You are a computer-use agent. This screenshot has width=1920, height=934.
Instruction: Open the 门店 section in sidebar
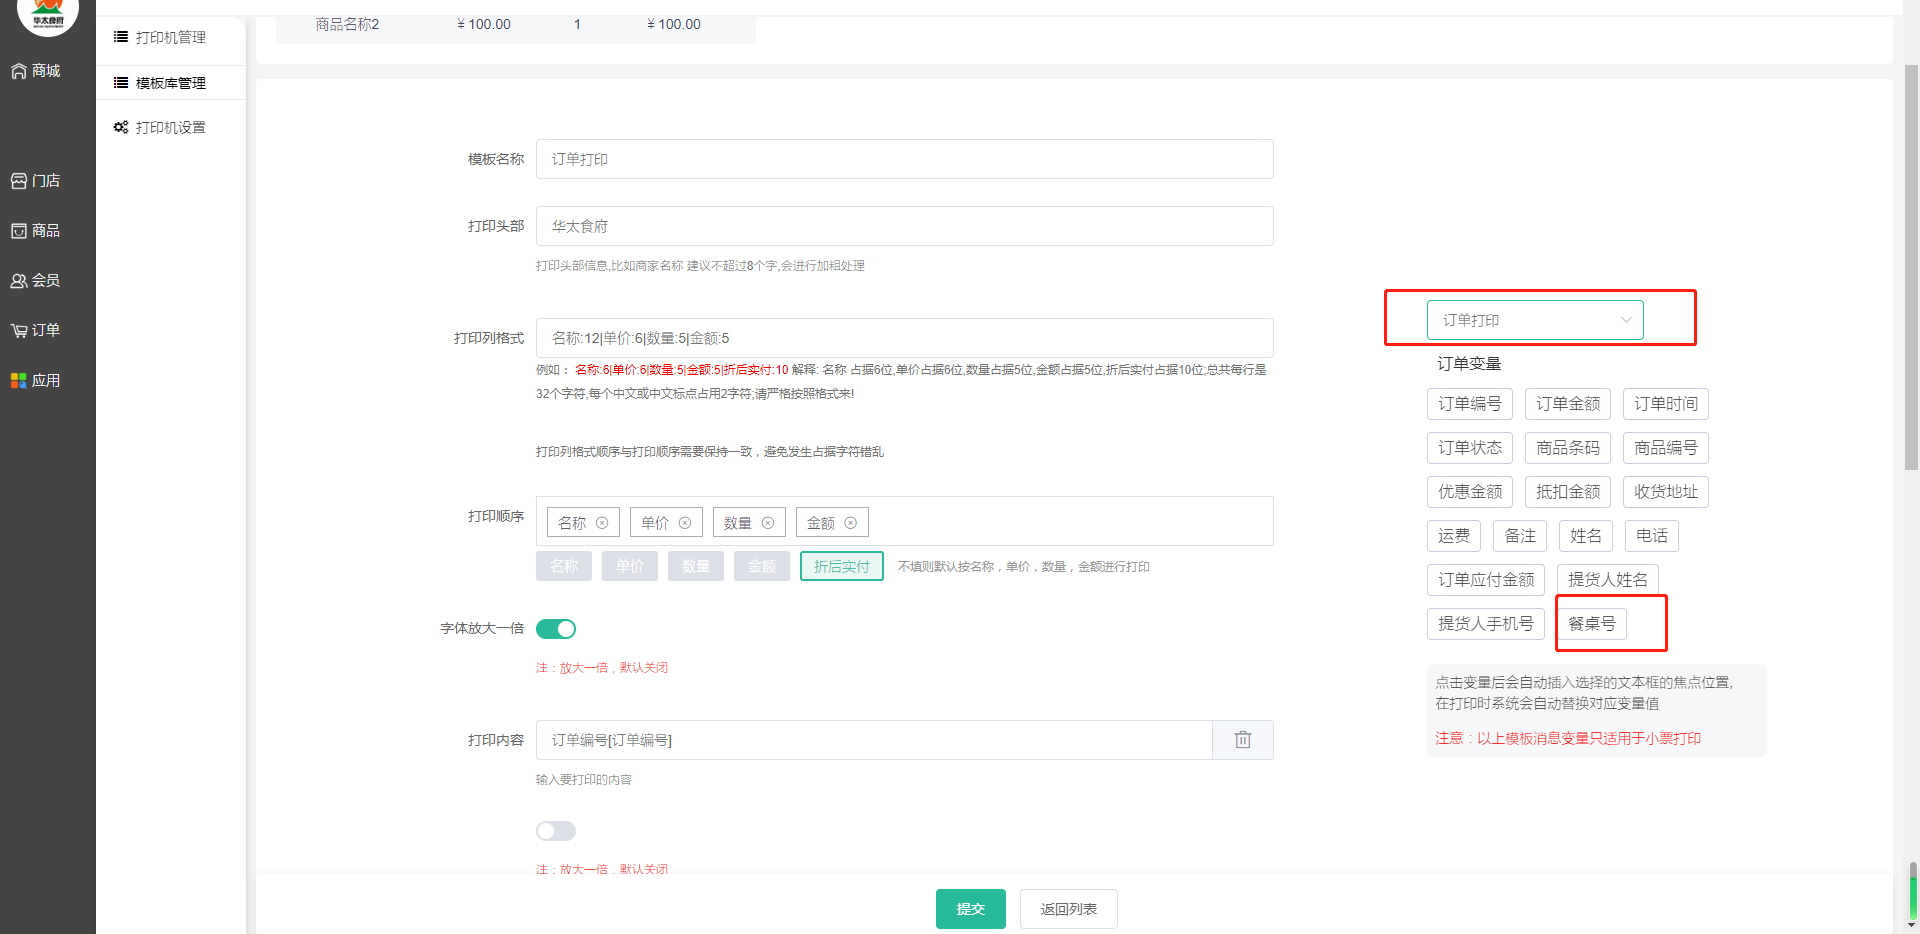pos(36,181)
